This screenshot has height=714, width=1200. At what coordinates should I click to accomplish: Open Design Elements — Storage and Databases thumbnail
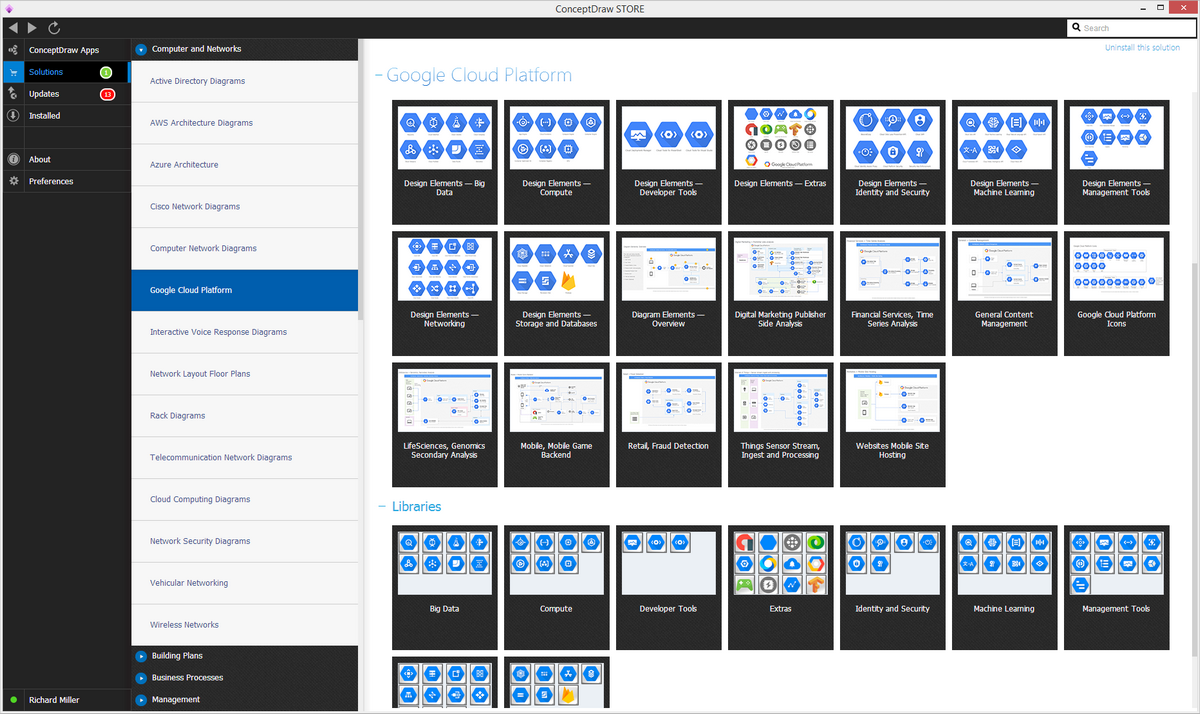pyautogui.click(x=557, y=293)
